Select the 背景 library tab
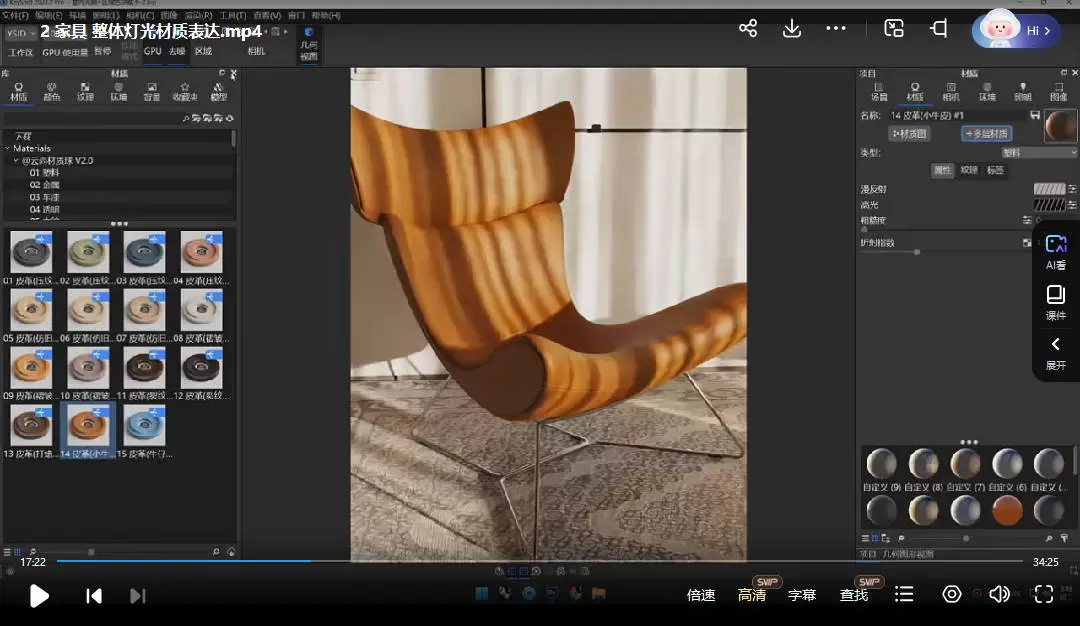 [x=152, y=92]
